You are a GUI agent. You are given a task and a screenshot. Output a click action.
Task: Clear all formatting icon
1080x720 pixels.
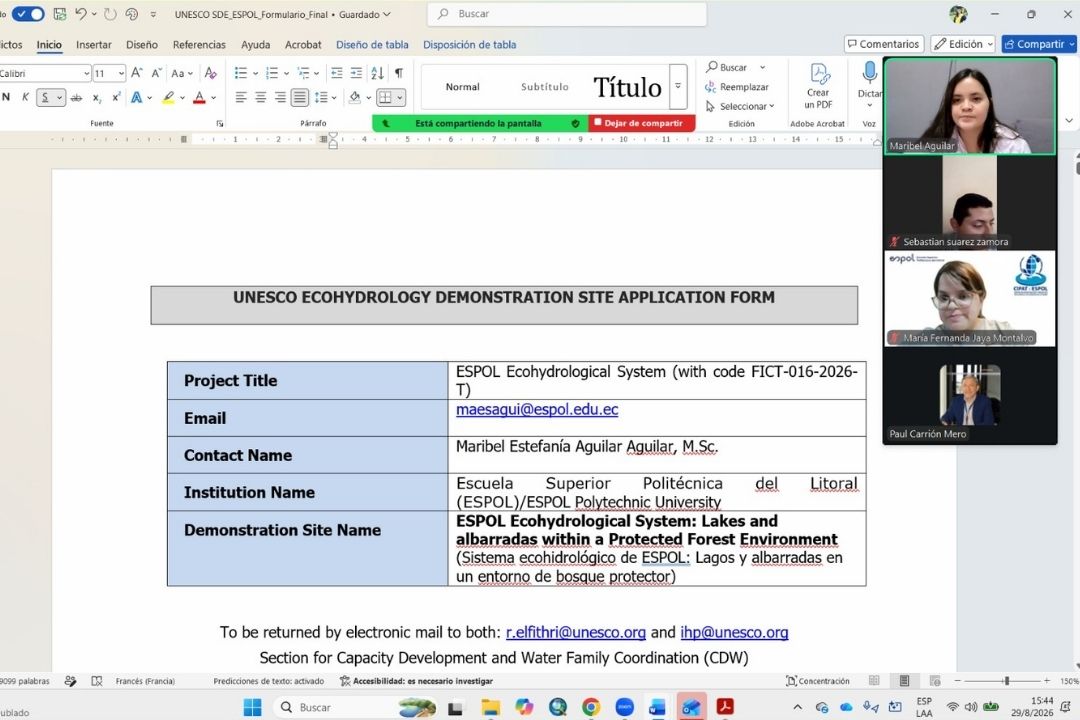[211, 73]
